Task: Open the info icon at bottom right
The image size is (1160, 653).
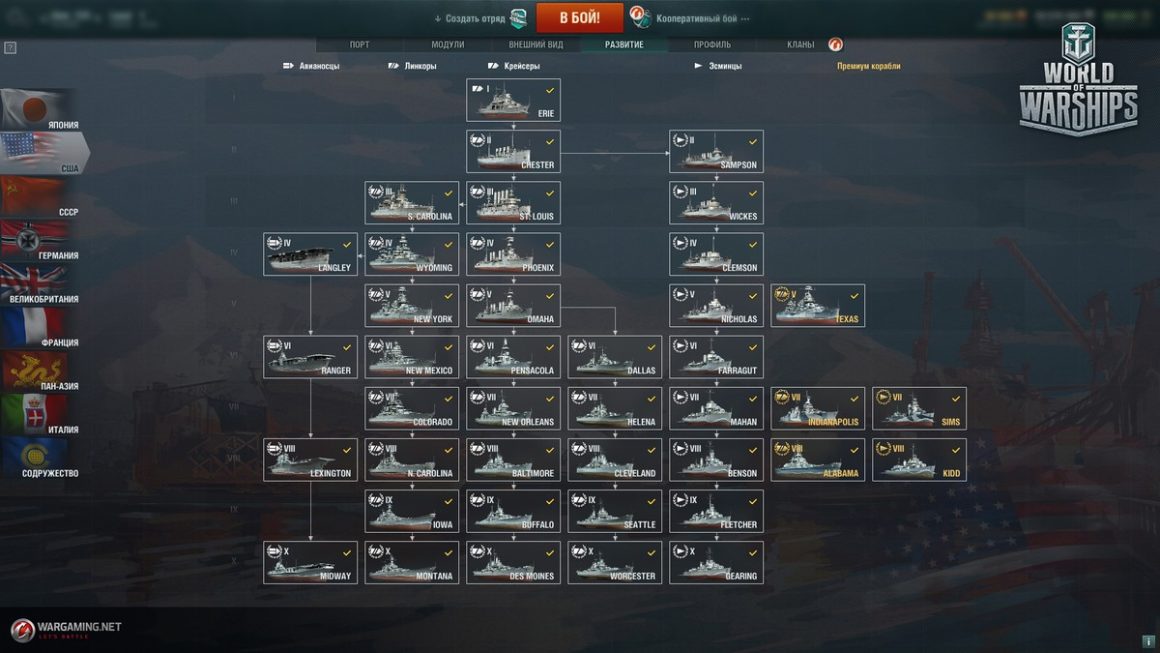Action: click(1148, 641)
